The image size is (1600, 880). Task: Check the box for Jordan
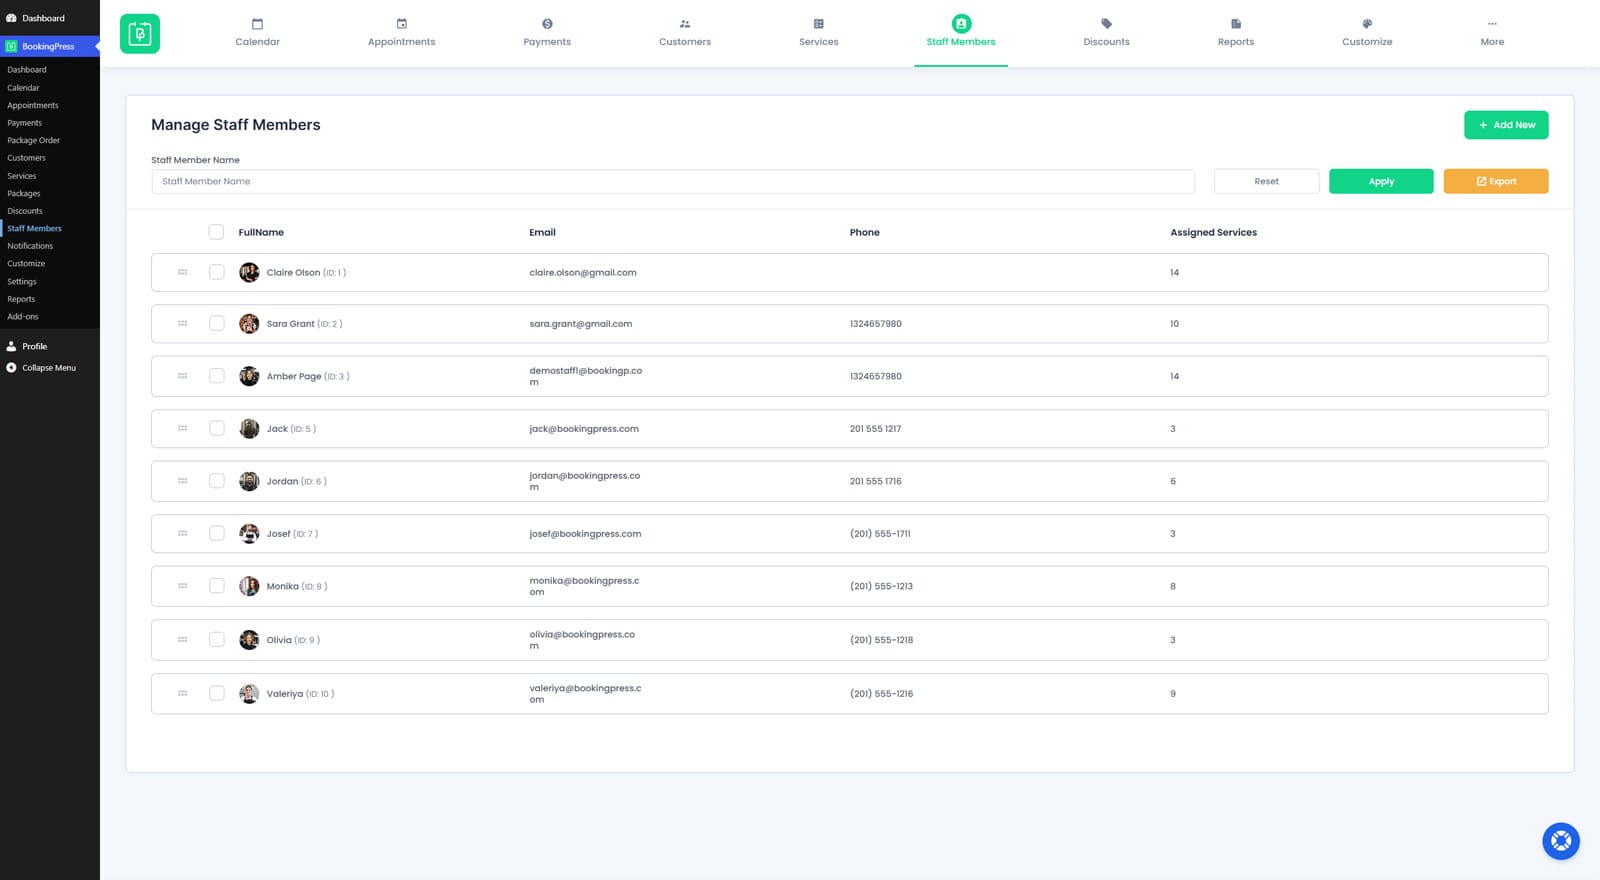point(216,481)
